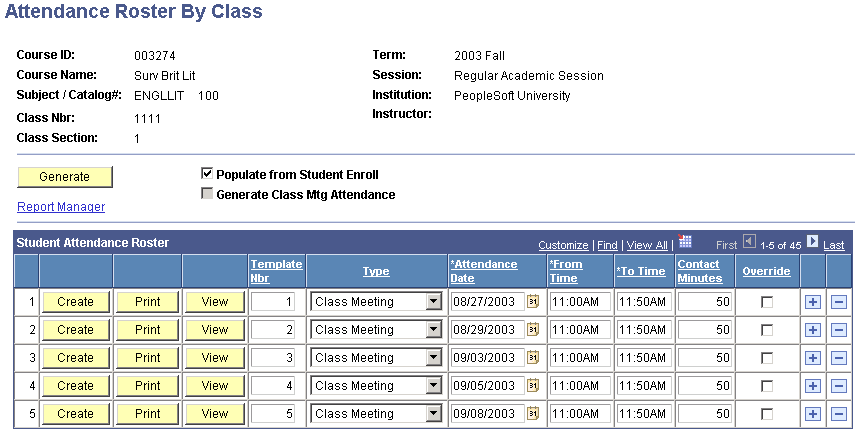Image resolution: width=855 pixels, height=433 pixels.
Task: Show previous rows with the left arrow
Action: click(749, 241)
